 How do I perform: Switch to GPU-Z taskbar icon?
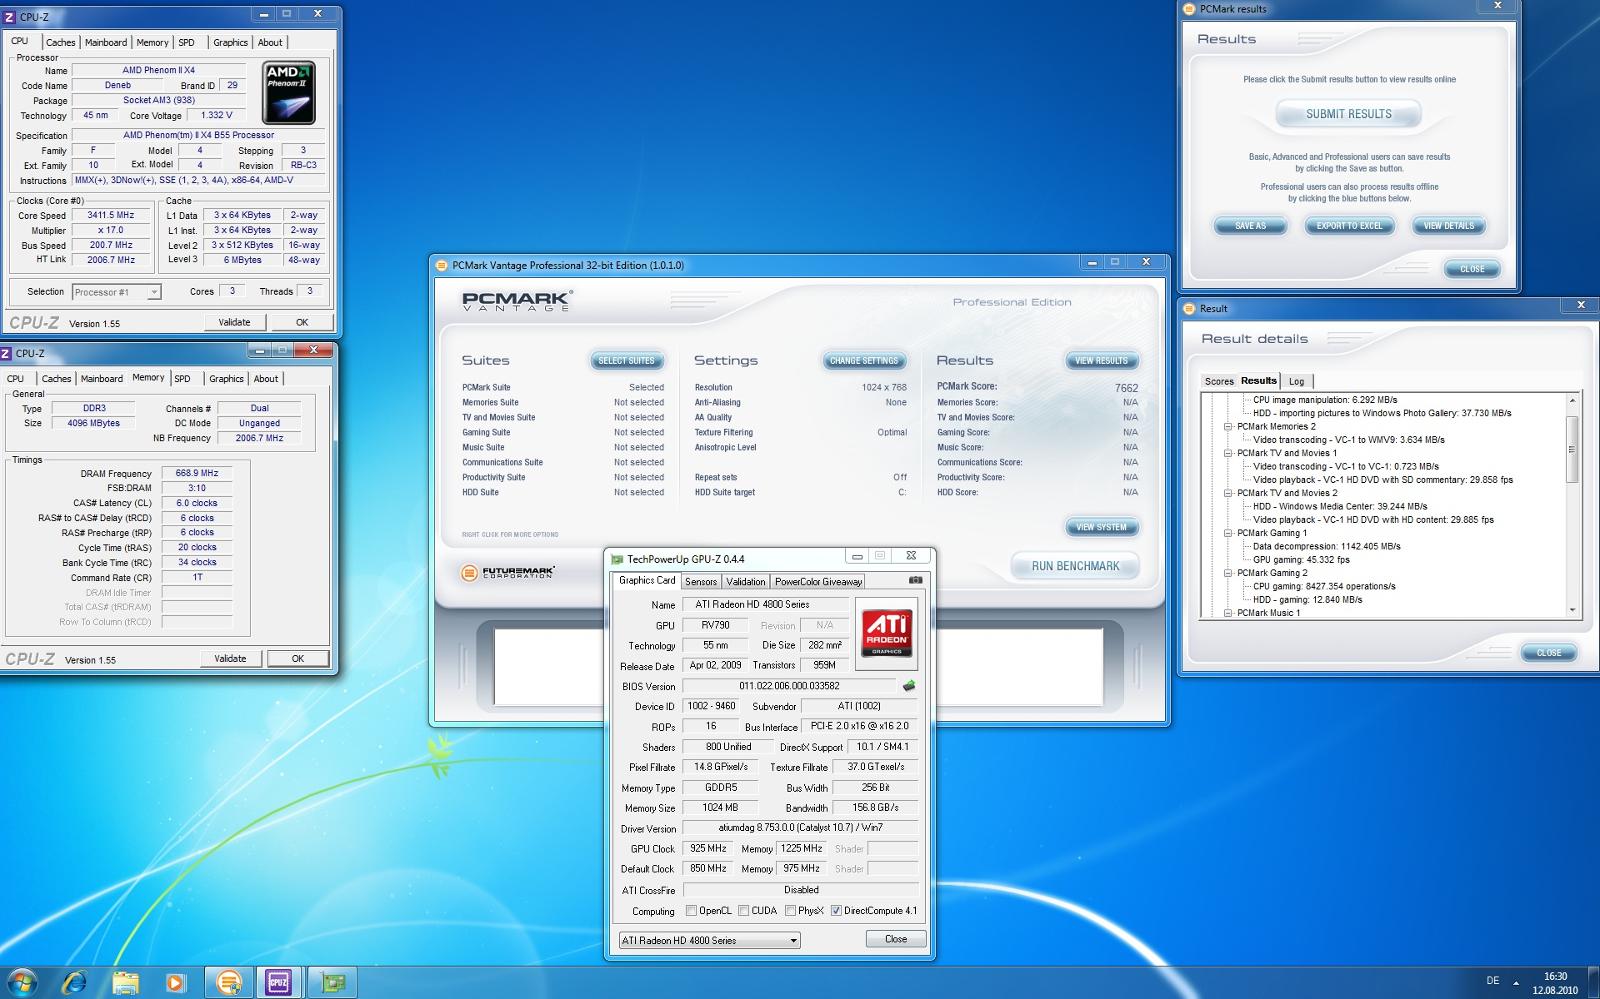click(x=332, y=982)
